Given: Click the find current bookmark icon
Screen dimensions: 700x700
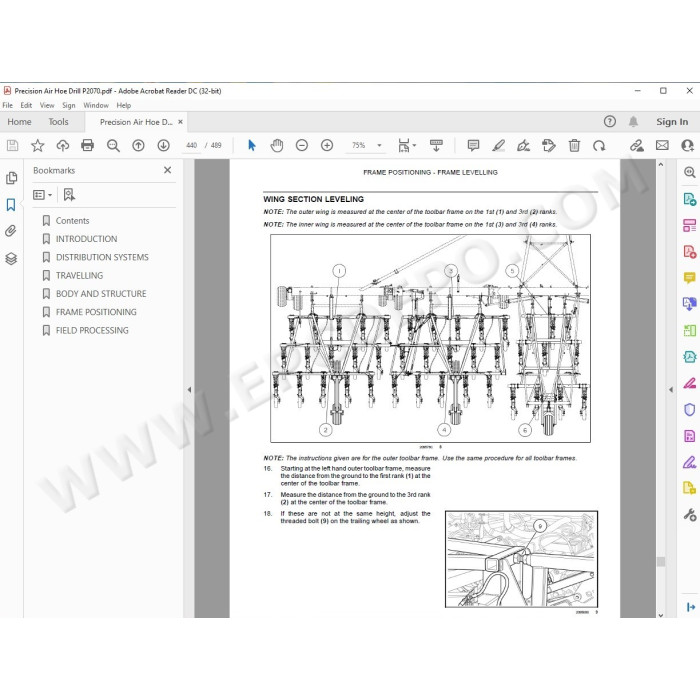Looking at the screenshot, I should [69, 195].
